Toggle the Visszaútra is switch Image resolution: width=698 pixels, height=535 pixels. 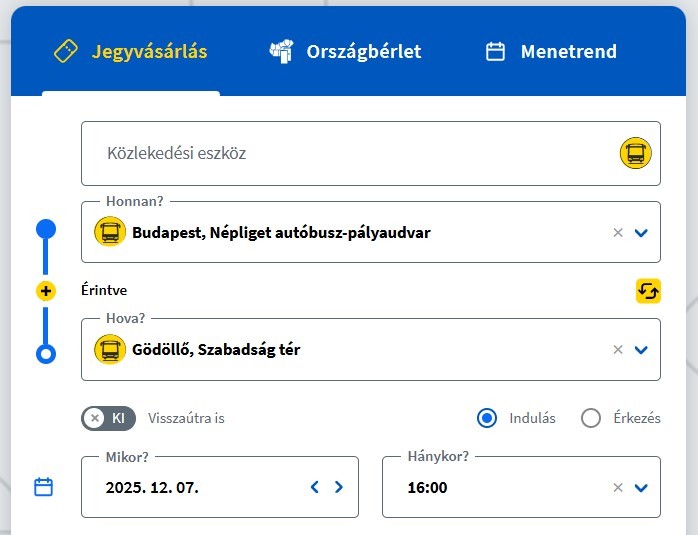[109, 418]
